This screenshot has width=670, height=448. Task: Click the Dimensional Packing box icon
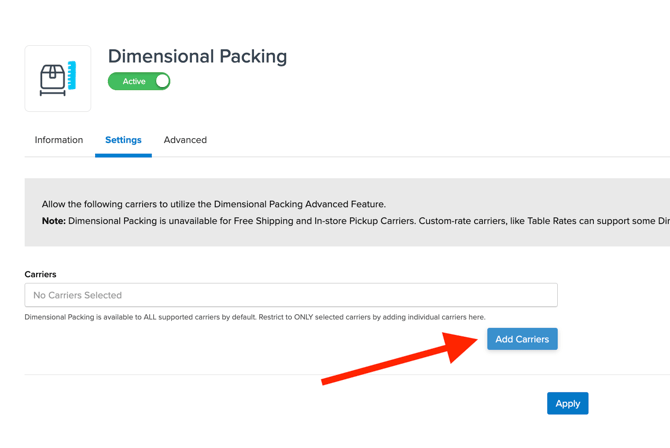click(x=54, y=79)
